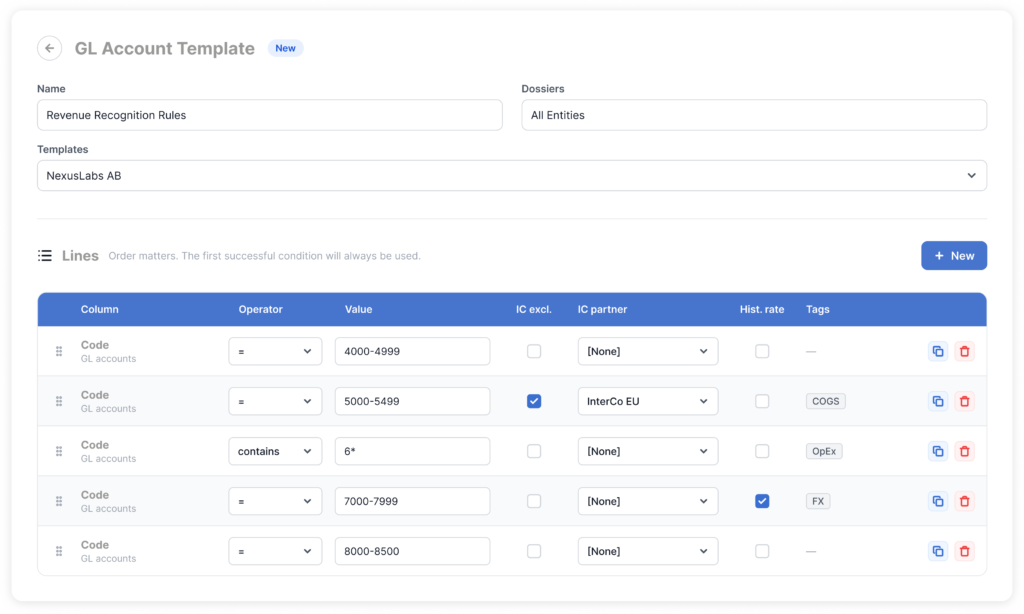Screen dimensions: 1024x614
Task: Enable IC excl. for 4000-4999 row
Action: click(534, 351)
